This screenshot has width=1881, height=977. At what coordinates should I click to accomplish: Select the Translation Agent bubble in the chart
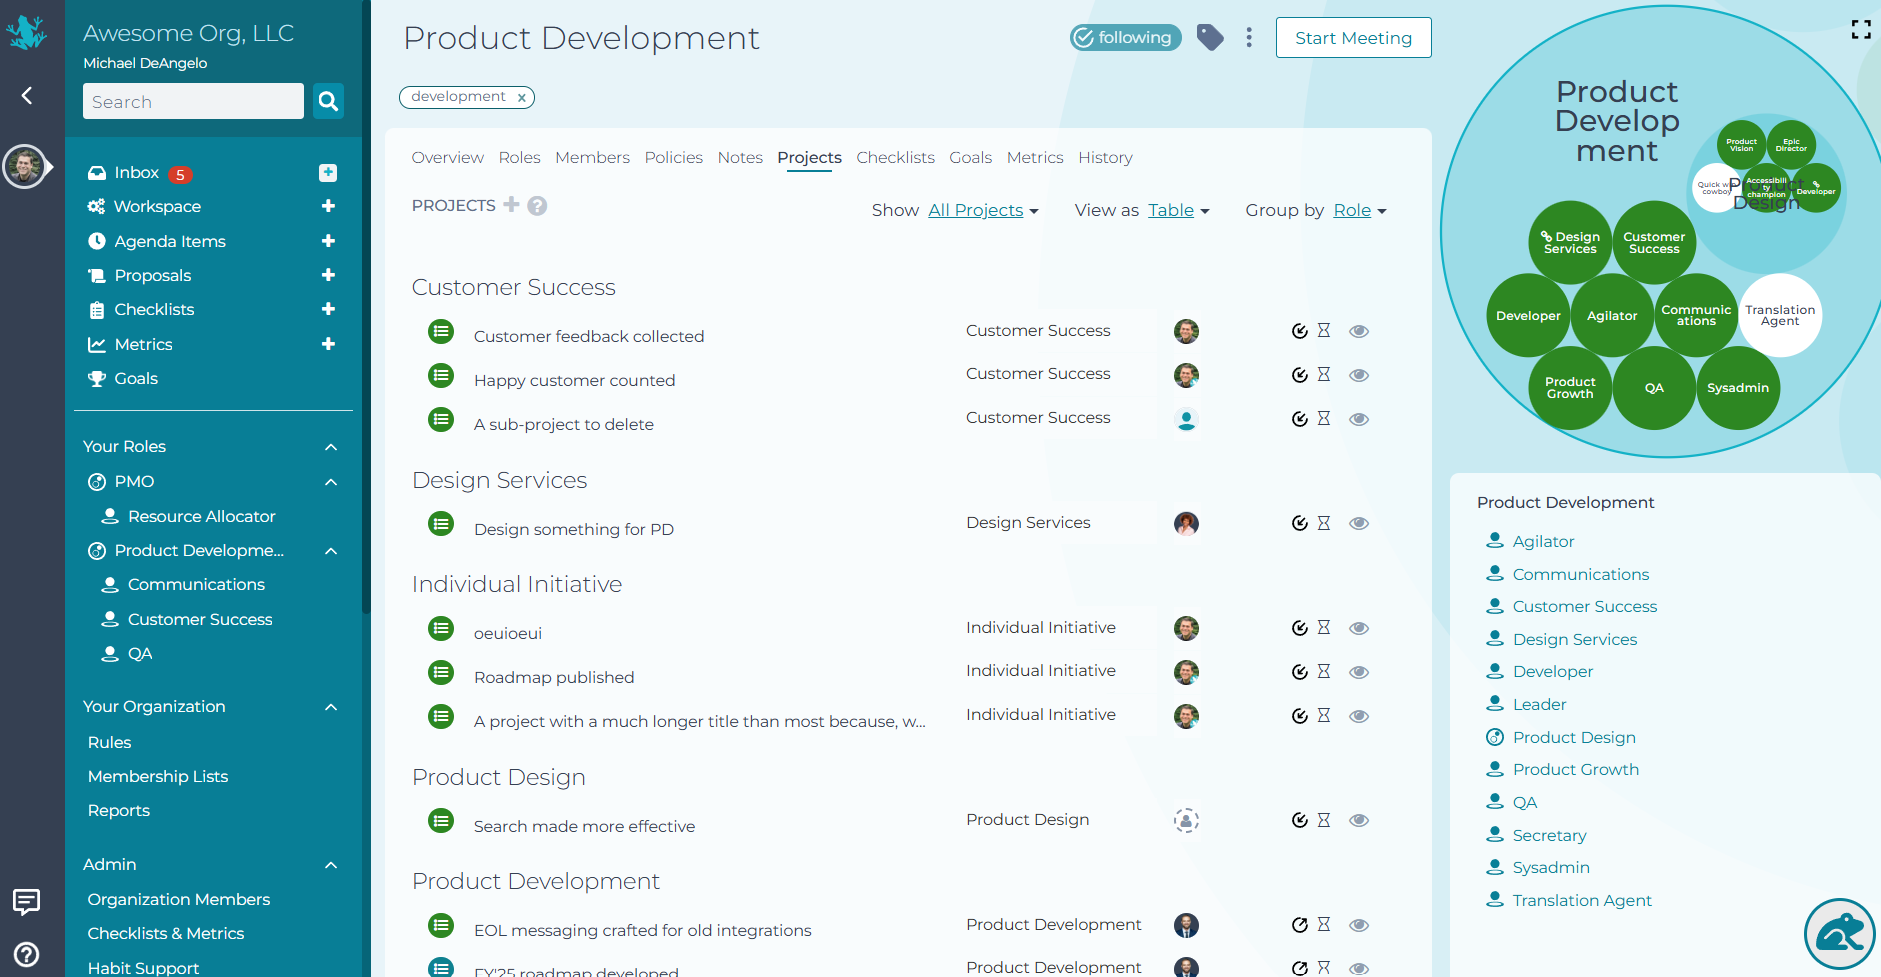pos(1780,315)
